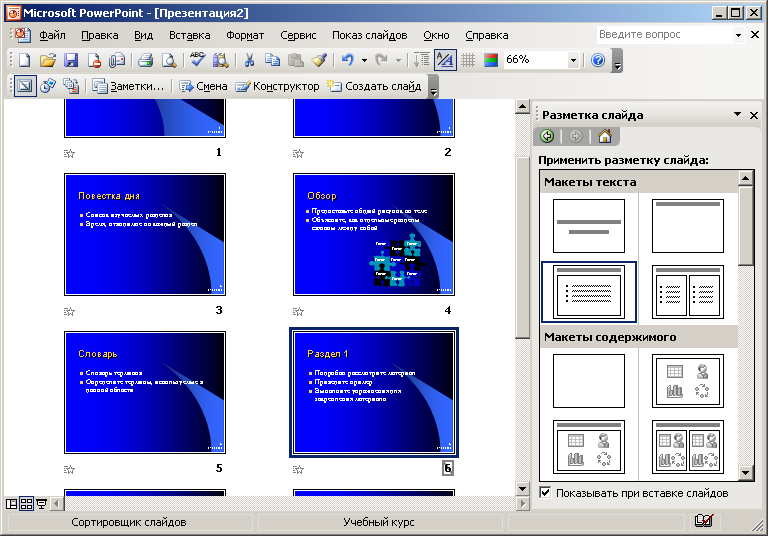The image size is (768, 536).
Task: Click the Undo arrow icon
Action: point(348,60)
